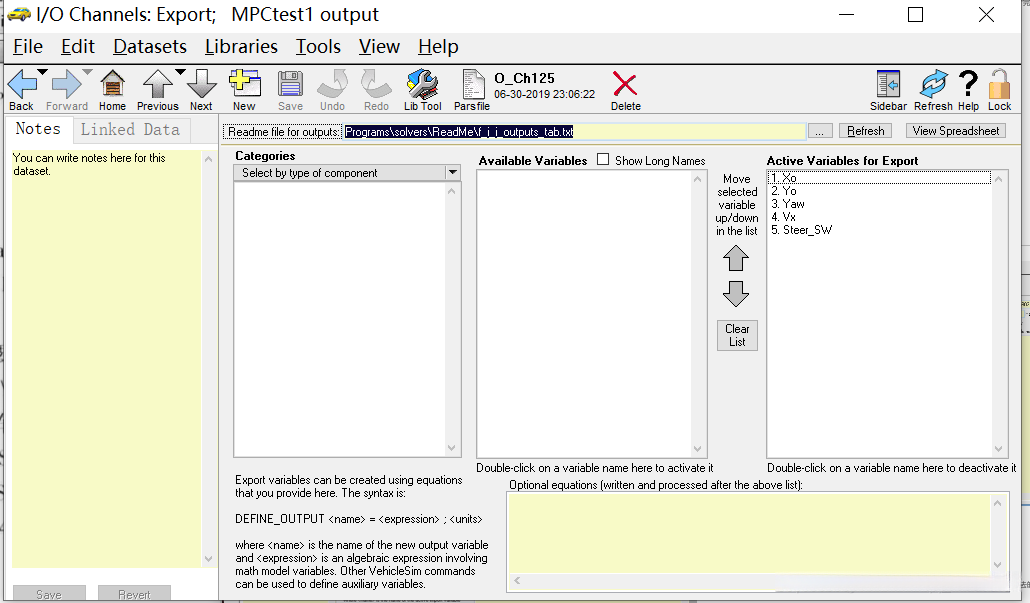
Task: Open the File menu
Action: click(28, 47)
